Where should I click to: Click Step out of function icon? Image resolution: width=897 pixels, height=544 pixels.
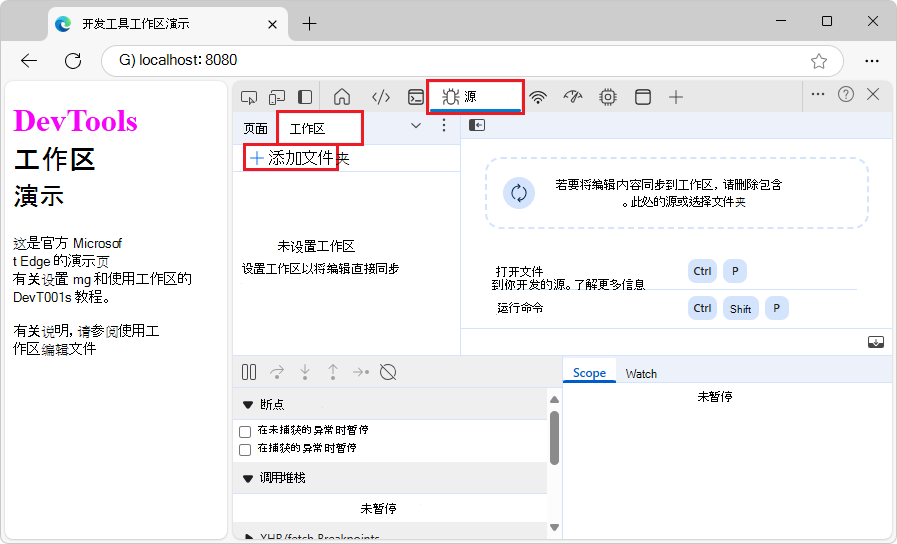[333, 372]
